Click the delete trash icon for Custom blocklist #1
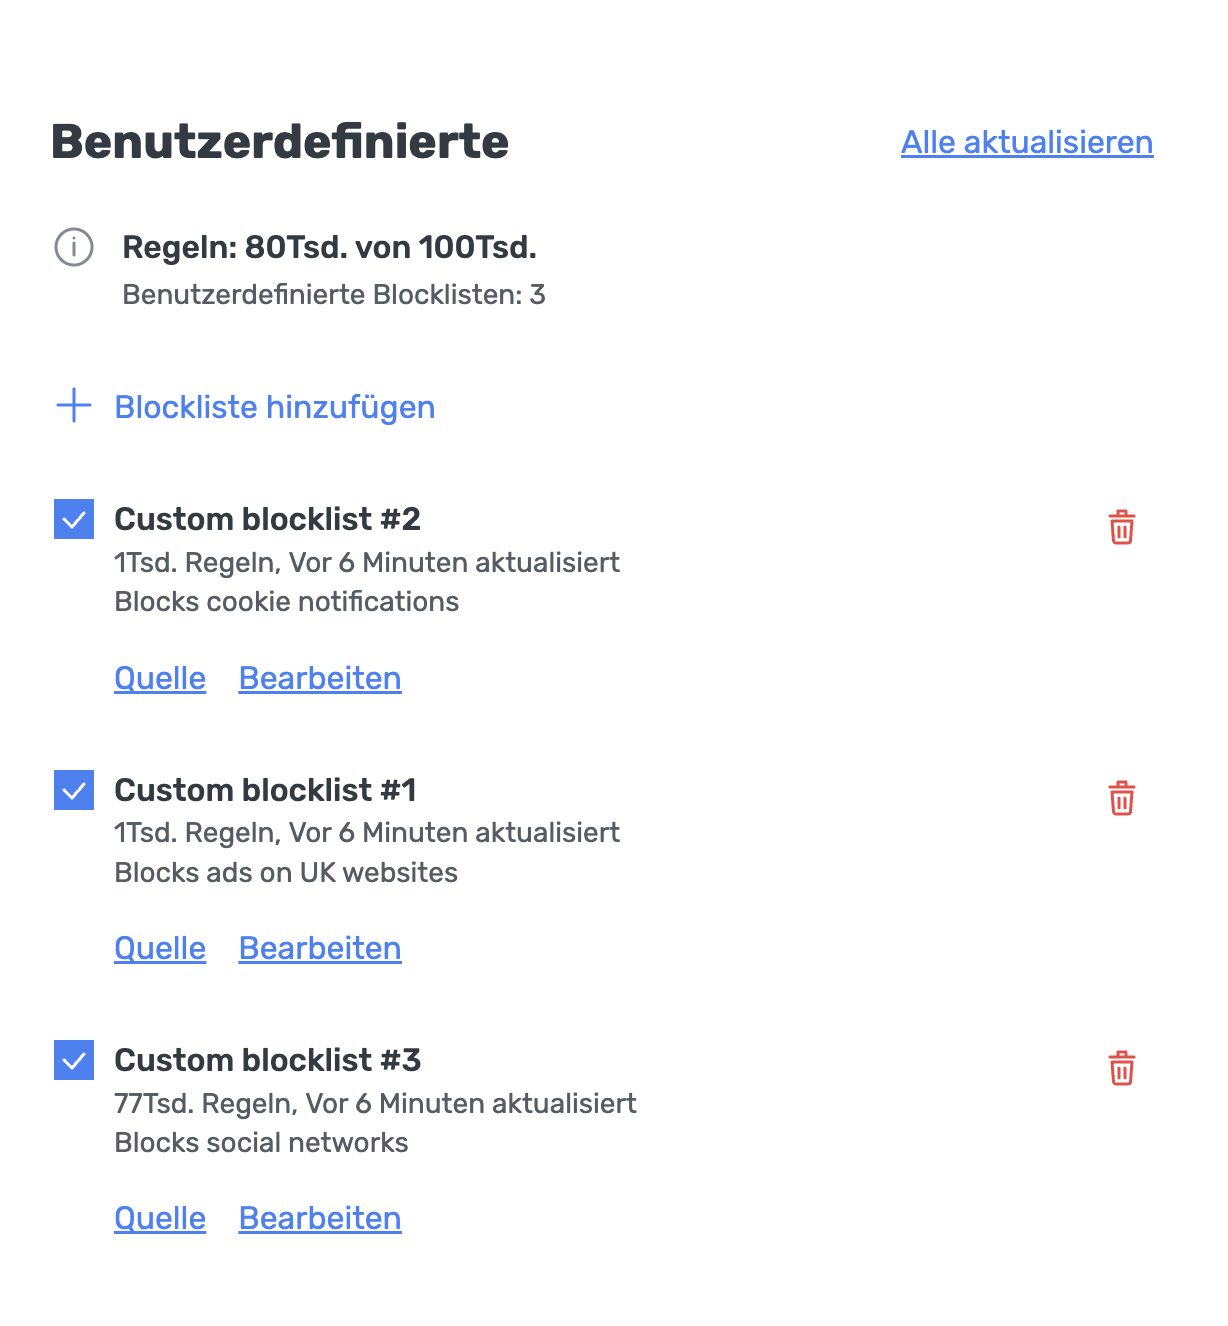The height and width of the screenshot is (1326, 1228). (x=1121, y=798)
